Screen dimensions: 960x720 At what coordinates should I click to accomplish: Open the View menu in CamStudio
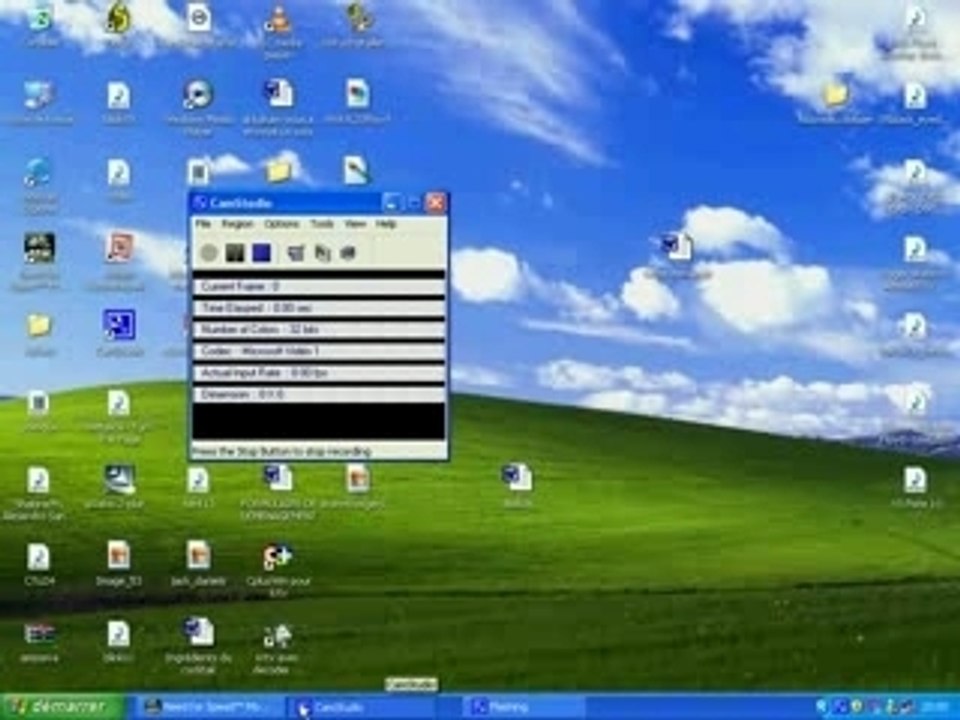point(354,224)
